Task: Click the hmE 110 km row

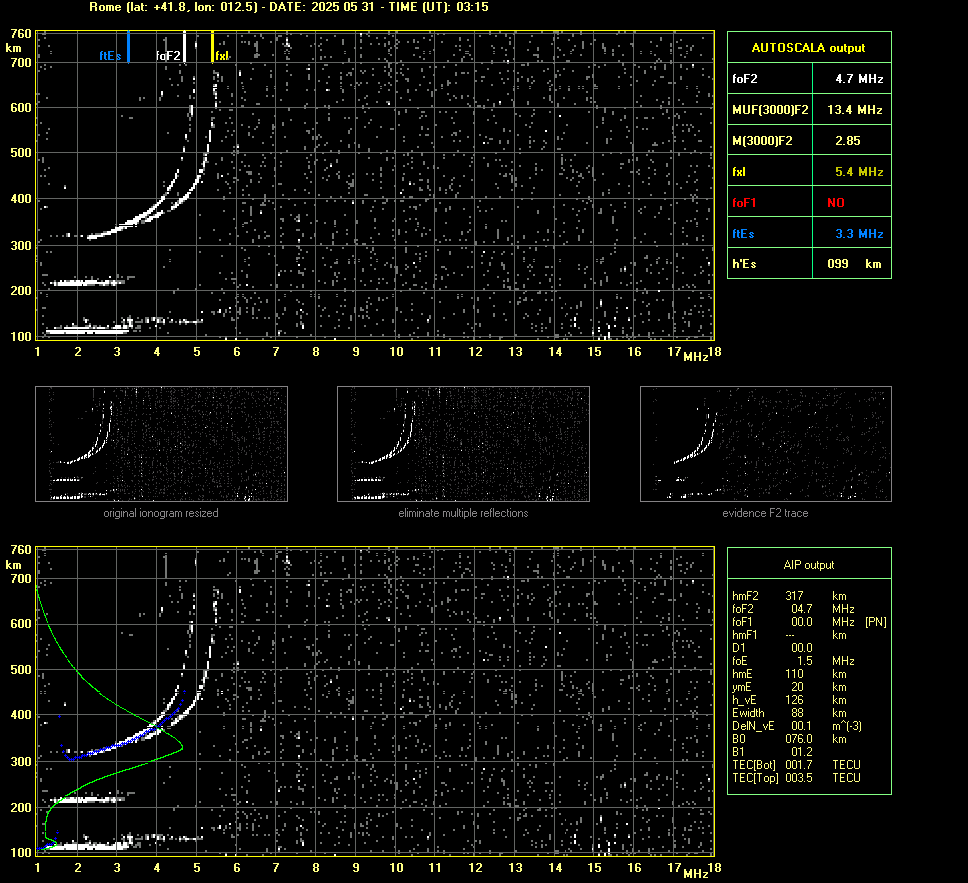Action: (x=789, y=674)
